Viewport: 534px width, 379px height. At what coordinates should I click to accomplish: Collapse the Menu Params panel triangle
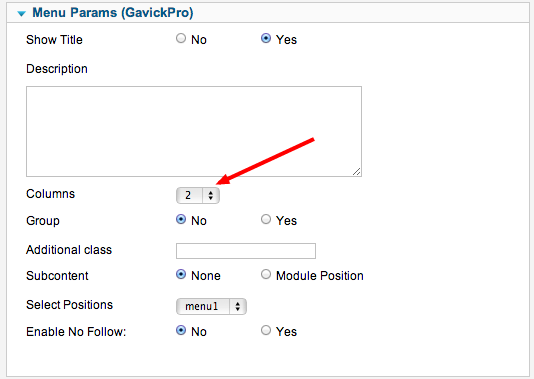click(x=21, y=14)
